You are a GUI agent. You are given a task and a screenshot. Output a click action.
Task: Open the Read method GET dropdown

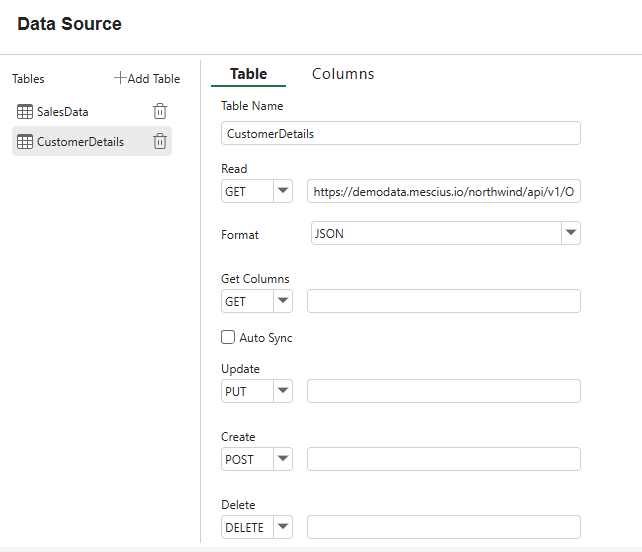tap(282, 192)
